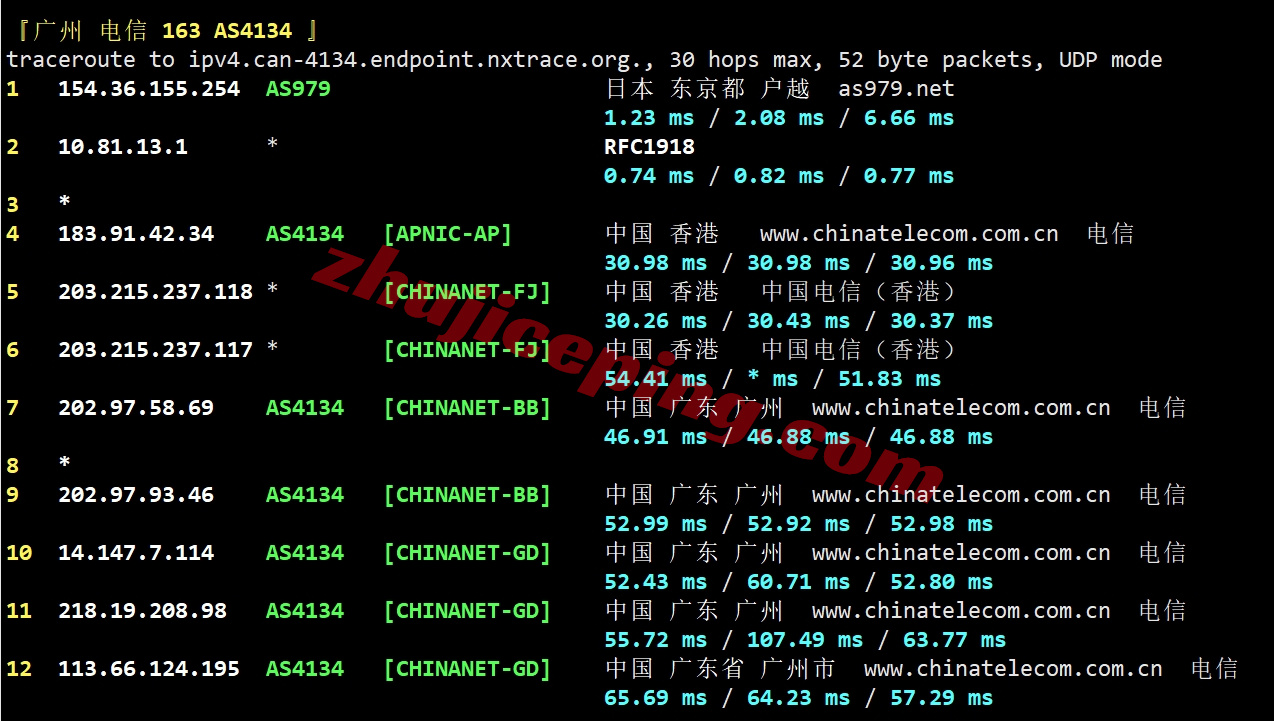Click hostname ipv4.can-4134.endpoint.nxtrace.org. in traceroute line

point(416,60)
